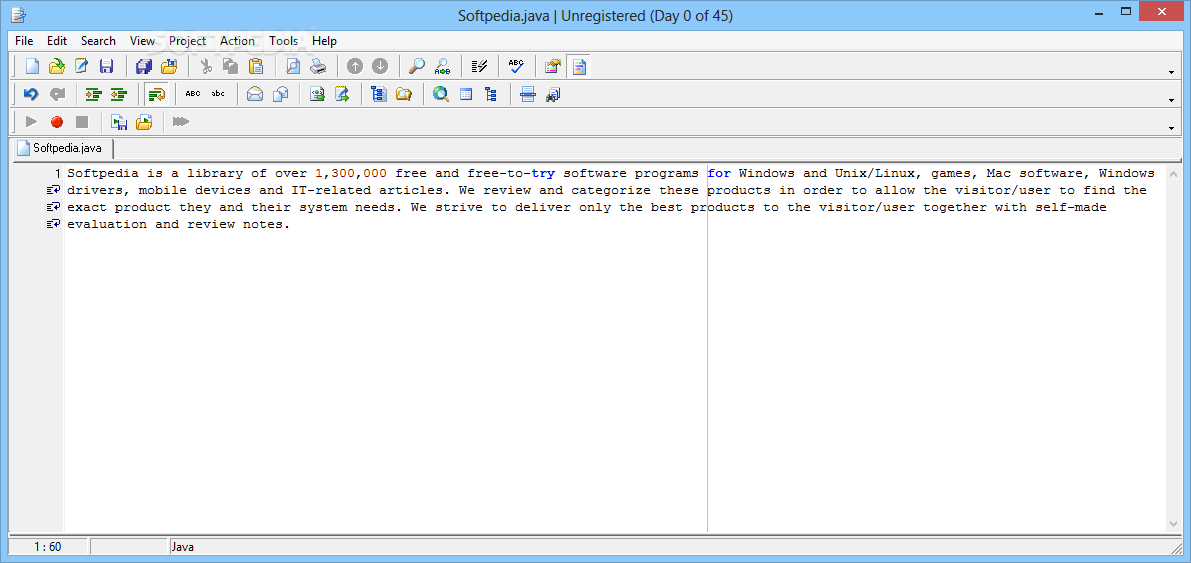Open the preferences settings icon
Image resolution: width=1191 pixels, height=563 pixels.
552,67
